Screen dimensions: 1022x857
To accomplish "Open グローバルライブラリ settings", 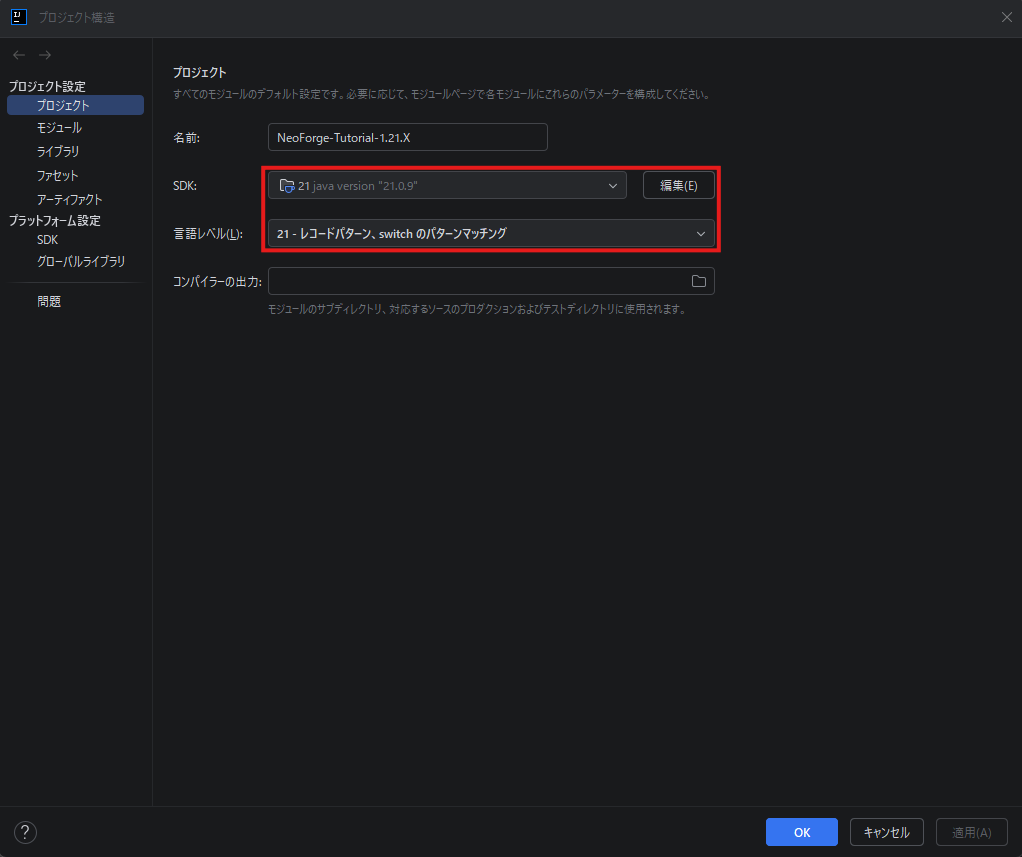I will [81, 262].
